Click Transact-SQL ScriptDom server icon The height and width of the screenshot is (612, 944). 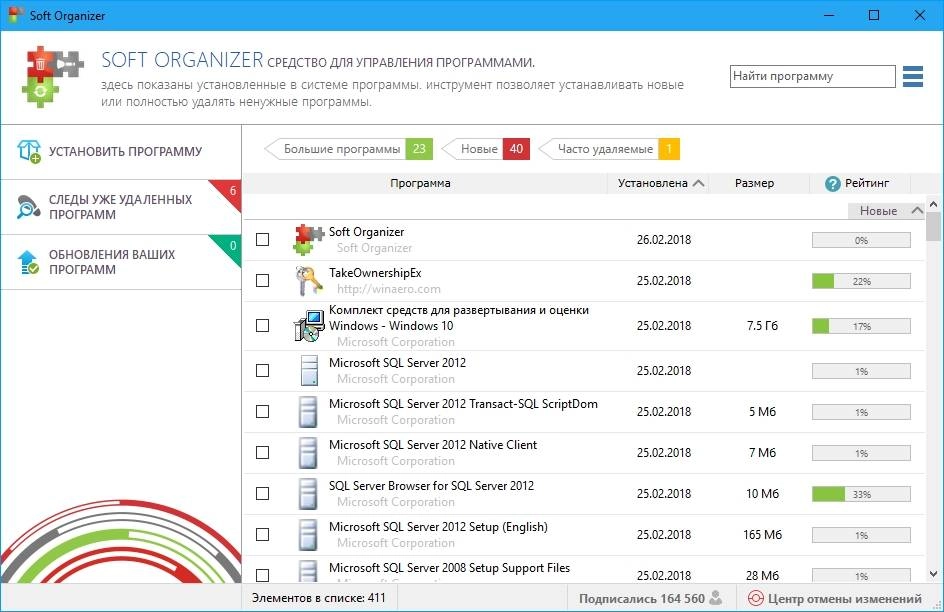(x=308, y=412)
